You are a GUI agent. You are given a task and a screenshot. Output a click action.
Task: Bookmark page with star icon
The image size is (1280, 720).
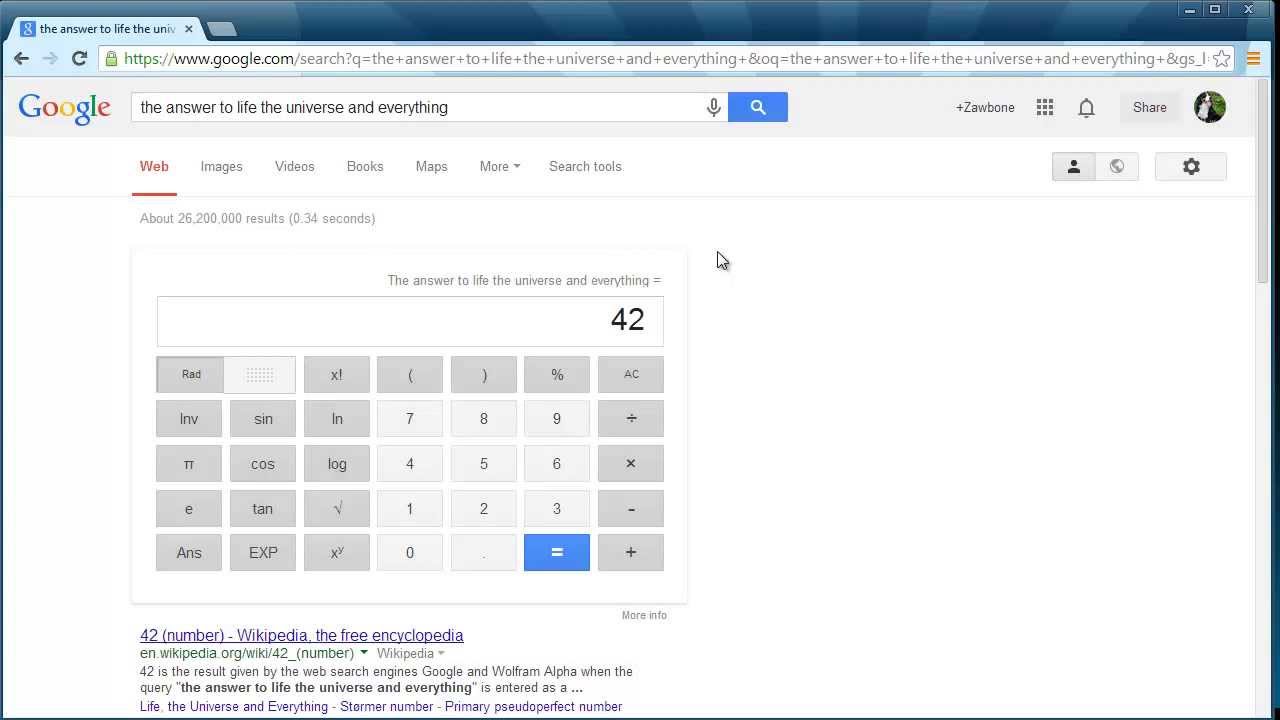pos(1221,59)
